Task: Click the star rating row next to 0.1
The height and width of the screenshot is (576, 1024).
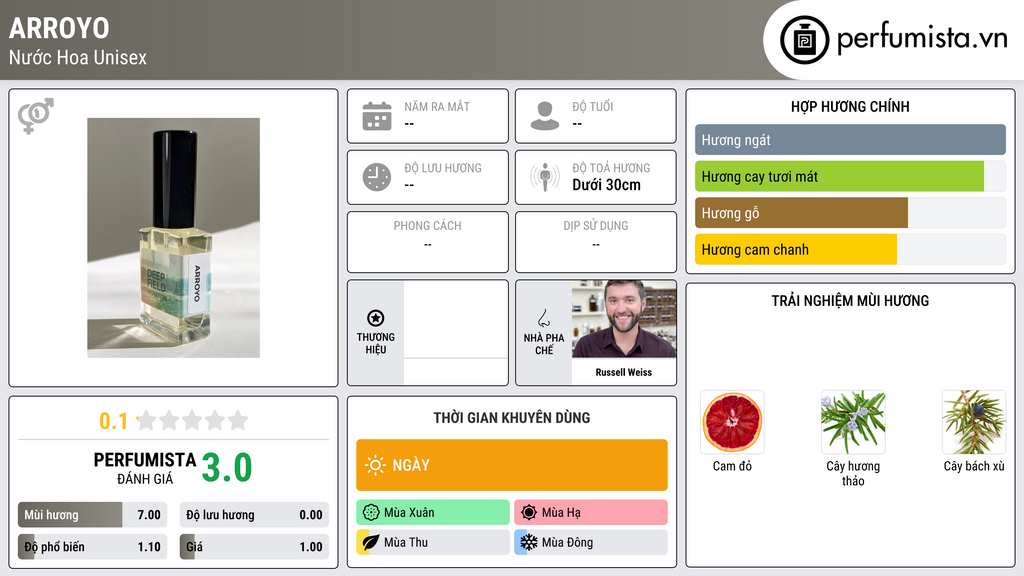Action: click(x=193, y=420)
